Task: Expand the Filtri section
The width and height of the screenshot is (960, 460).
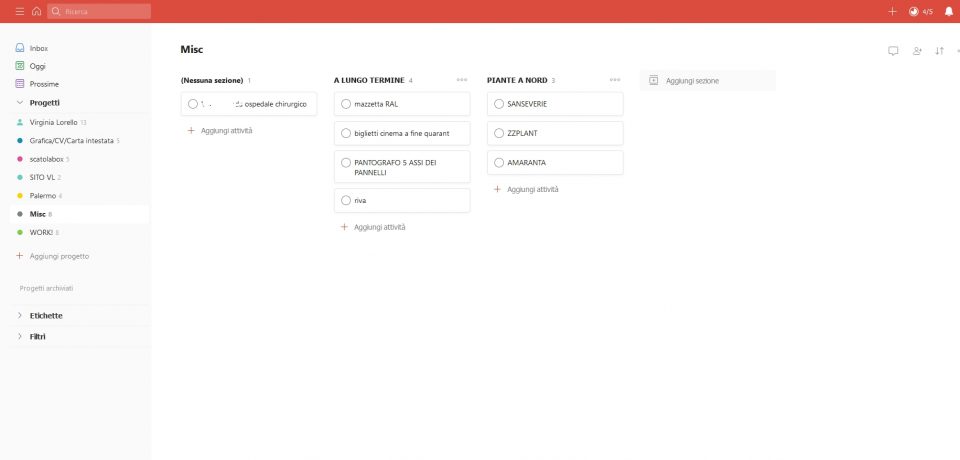Action: (x=20, y=336)
